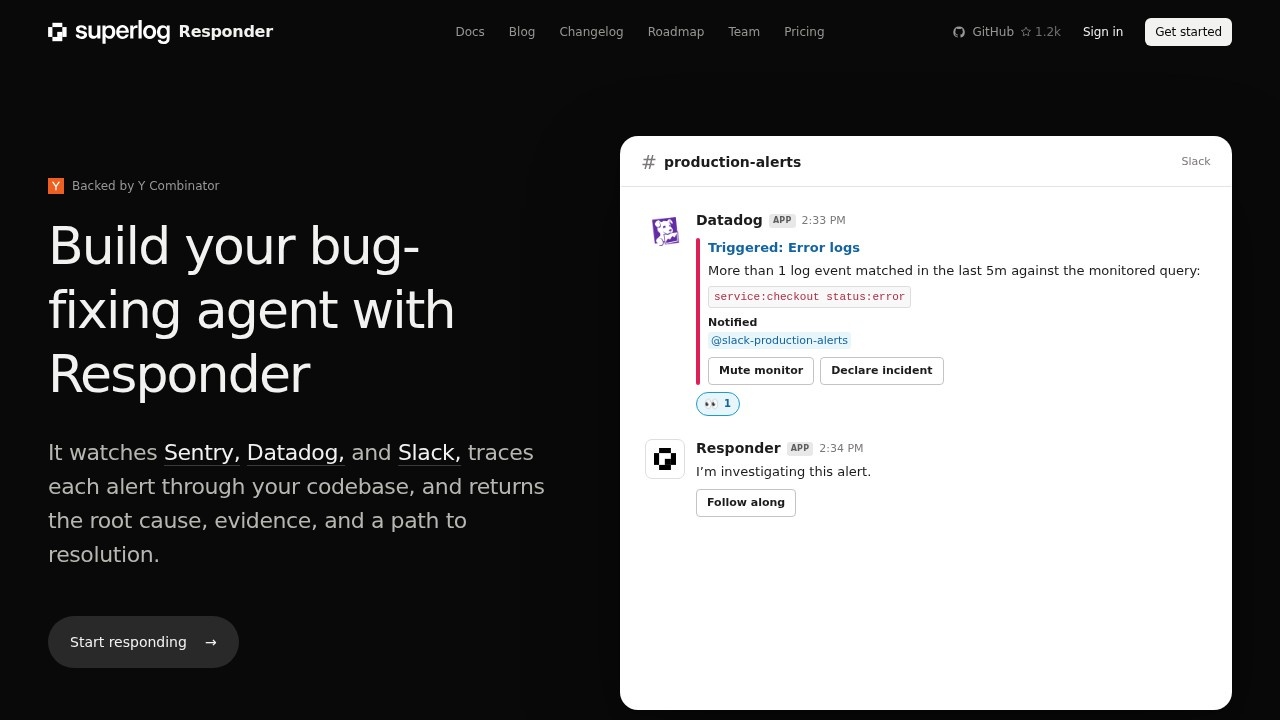Click the Get started button
This screenshot has width=1280, height=720.
1188,32
